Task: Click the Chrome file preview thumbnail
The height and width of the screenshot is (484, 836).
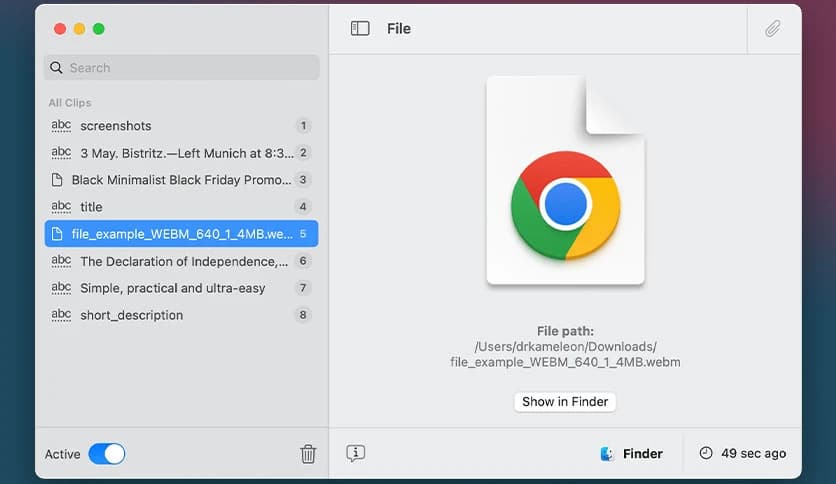Action: pos(565,180)
